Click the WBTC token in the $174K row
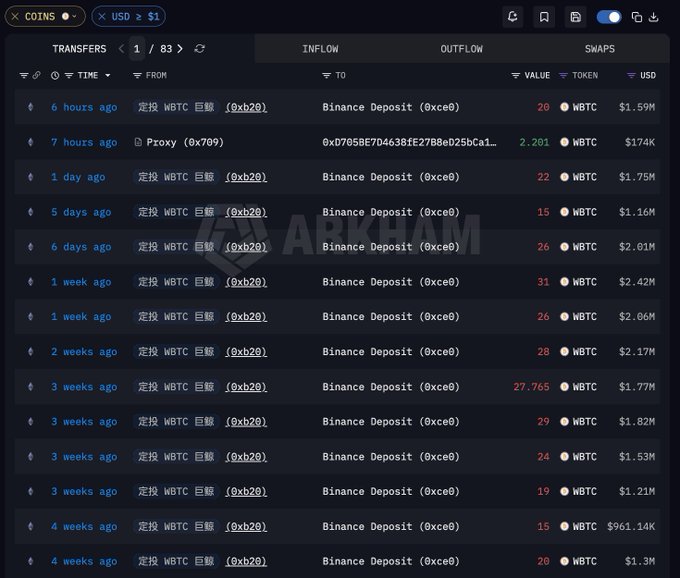Screen dimensions: 680x578 click(585, 142)
